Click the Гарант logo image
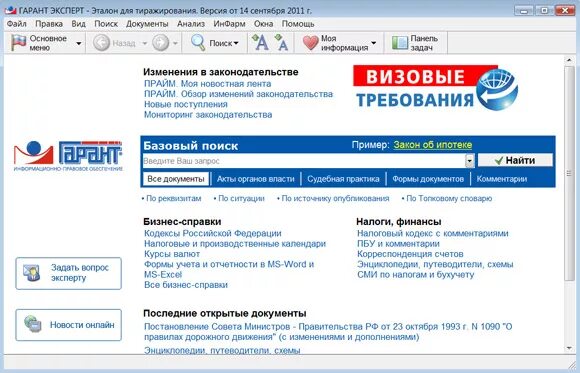This screenshot has width=580, height=373. [68, 156]
